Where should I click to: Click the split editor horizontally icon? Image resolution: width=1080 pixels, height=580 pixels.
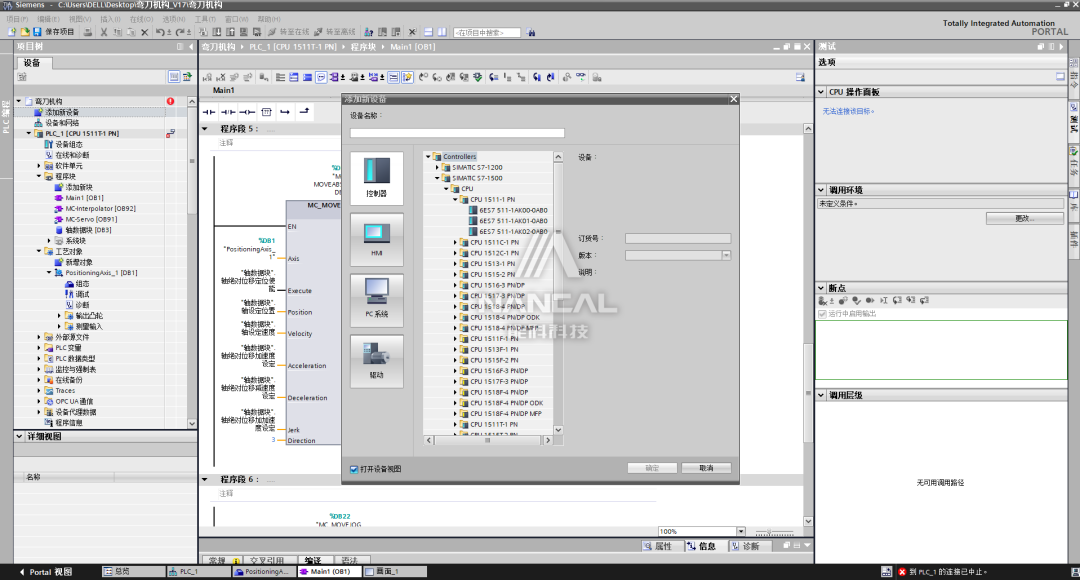tap(428, 32)
